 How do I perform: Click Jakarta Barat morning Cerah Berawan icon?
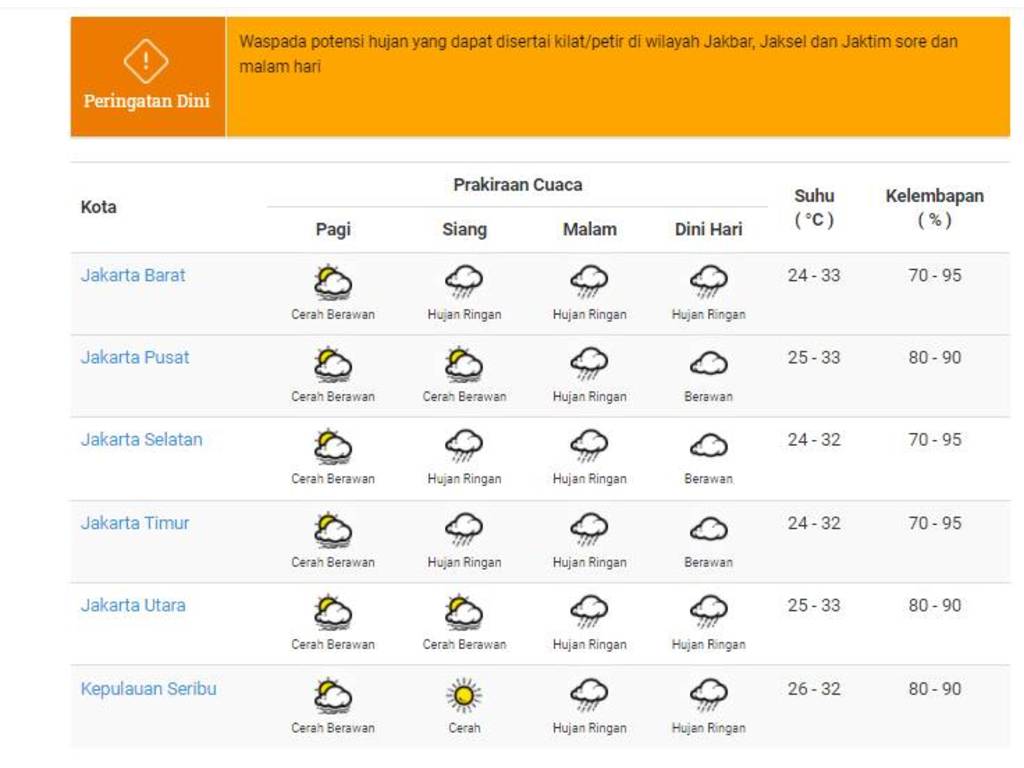332,283
